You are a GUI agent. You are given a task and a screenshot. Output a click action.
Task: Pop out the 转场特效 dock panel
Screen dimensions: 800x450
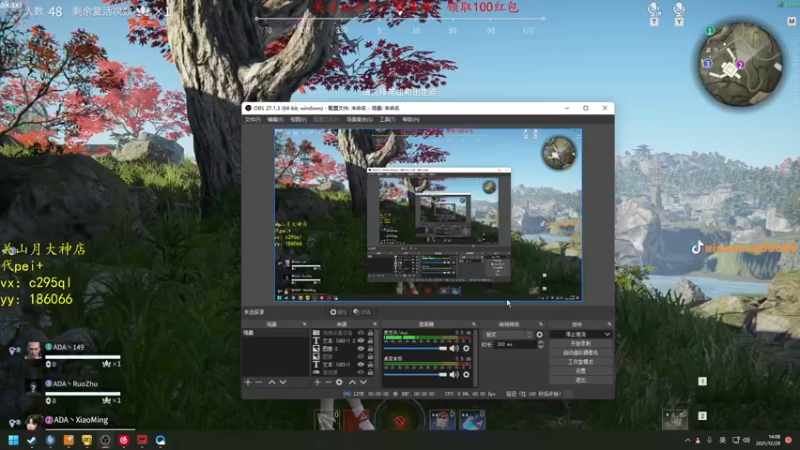[x=541, y=324]
